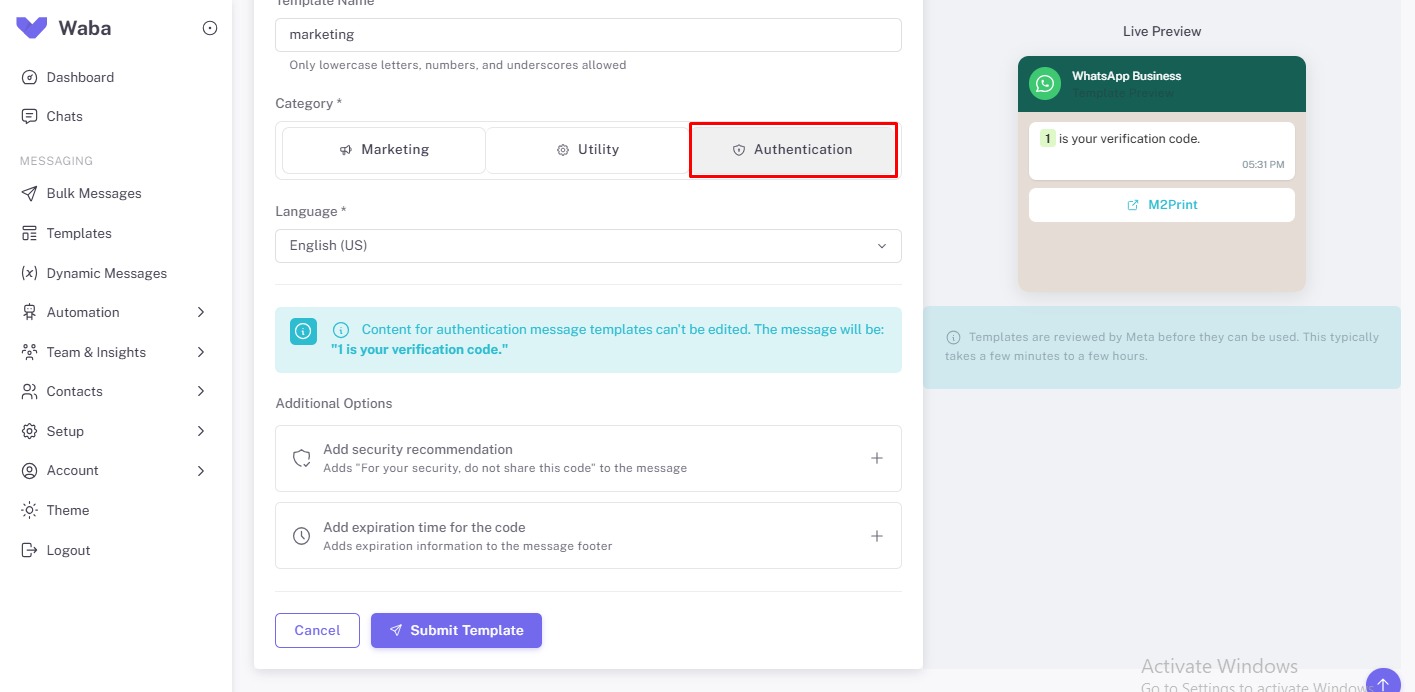Select the Authentication category option
Image resolution: width=1415 pixels, height=692 pixels.
click(x=793, y=149)
